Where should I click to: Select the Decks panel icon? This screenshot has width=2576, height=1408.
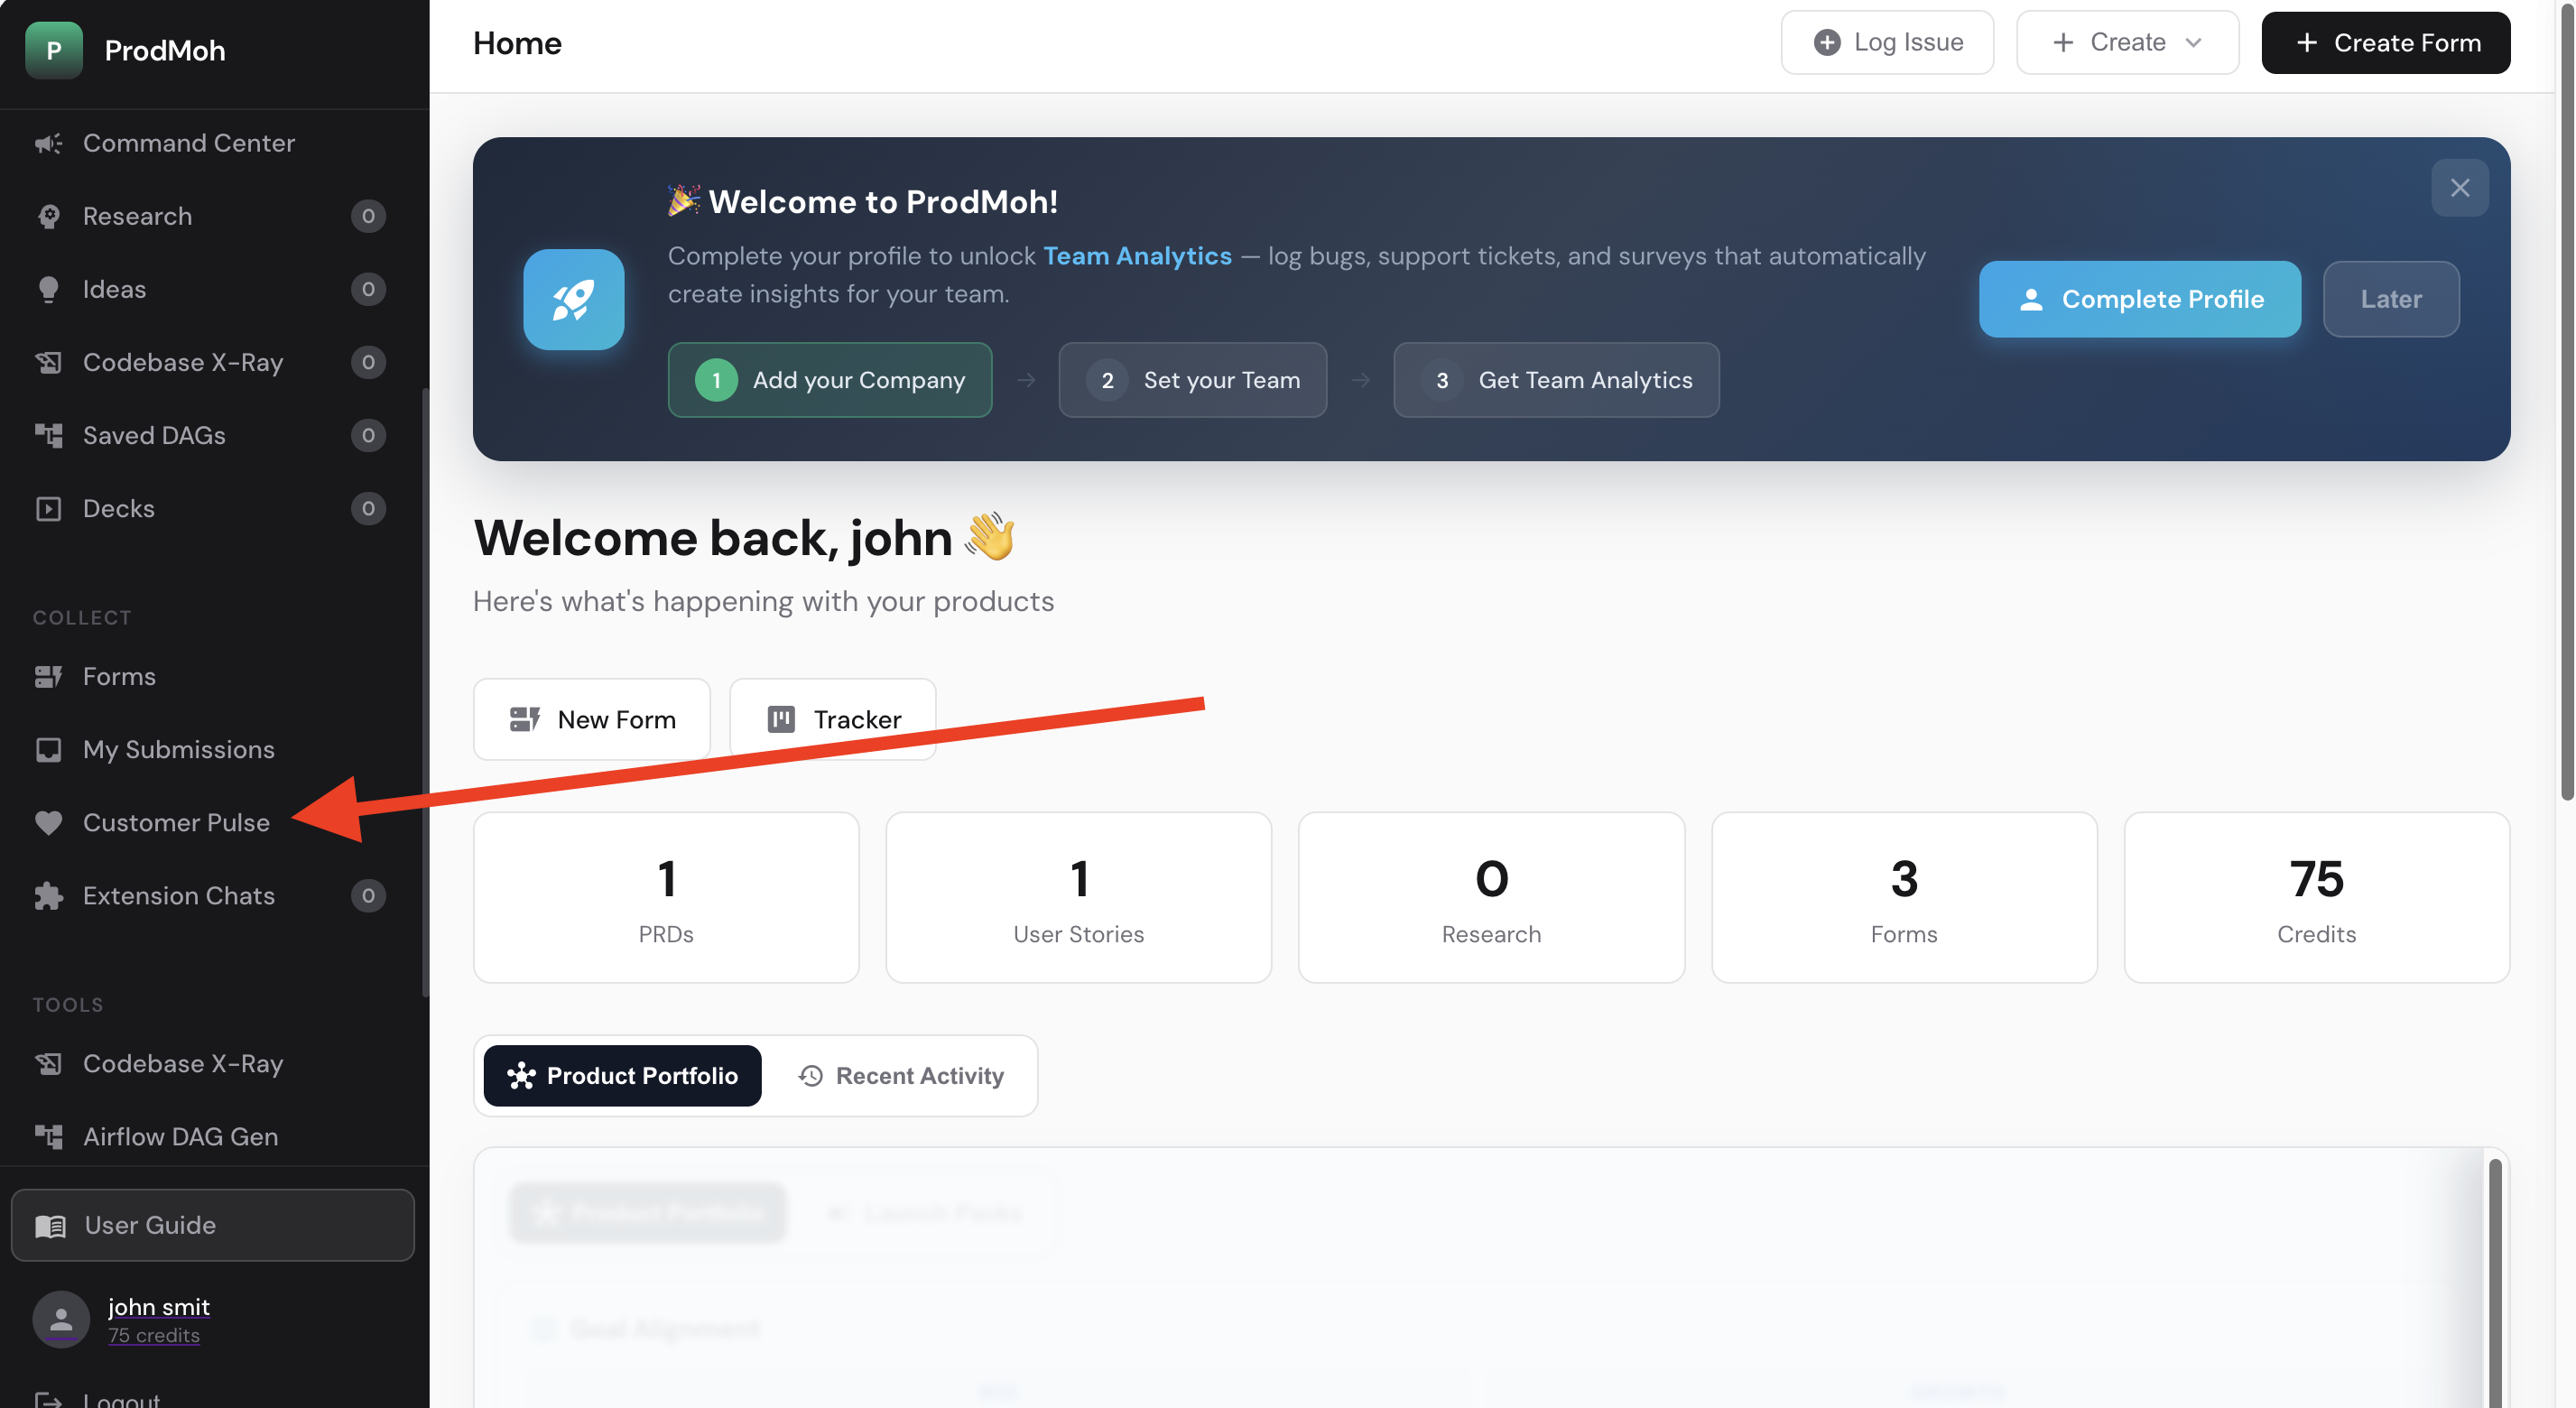48,508
